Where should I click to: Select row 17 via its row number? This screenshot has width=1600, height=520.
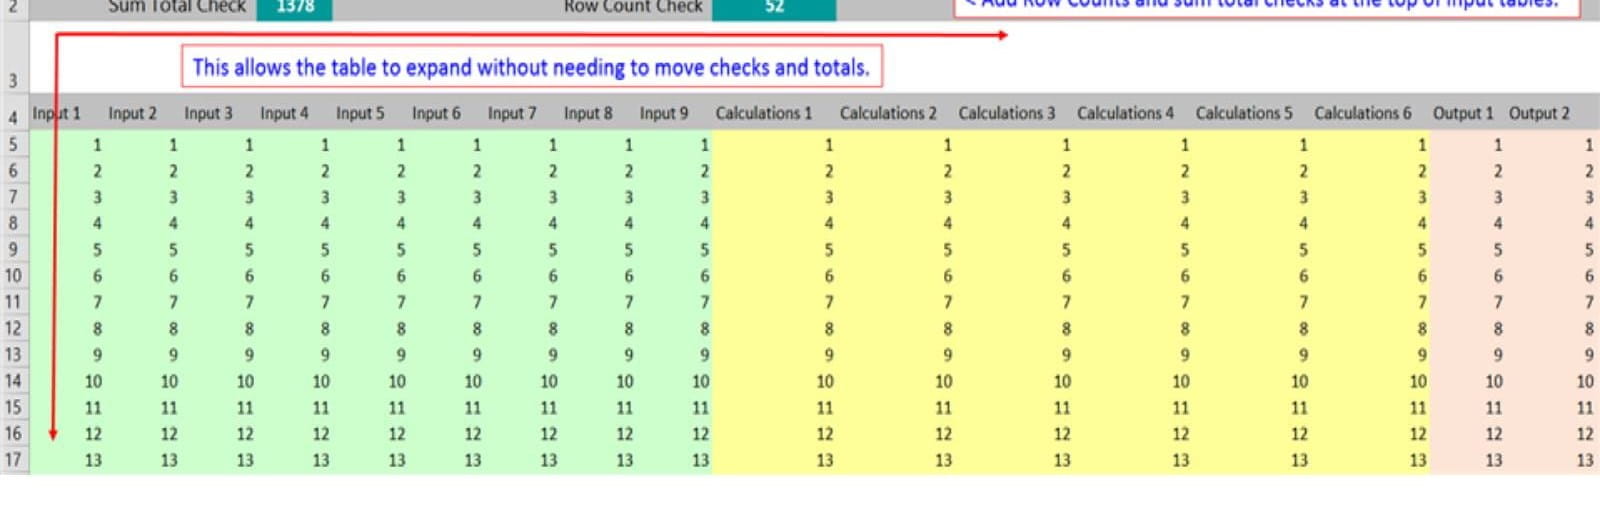tap(13, 460)
